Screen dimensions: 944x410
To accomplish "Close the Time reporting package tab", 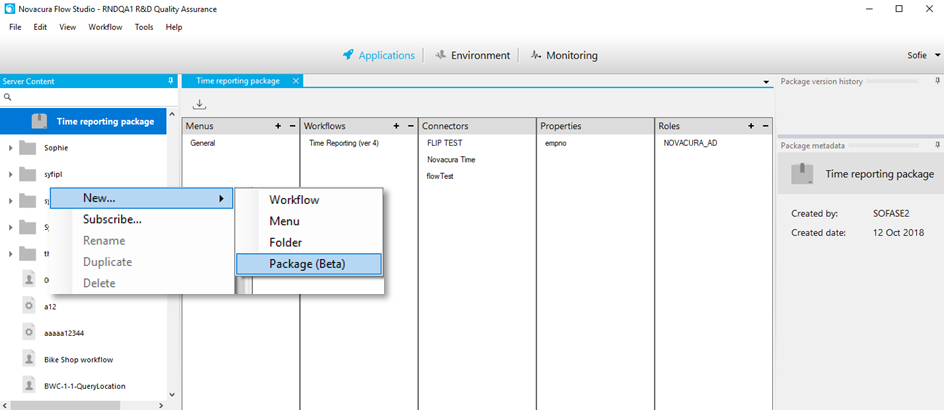I will point(295,81).
